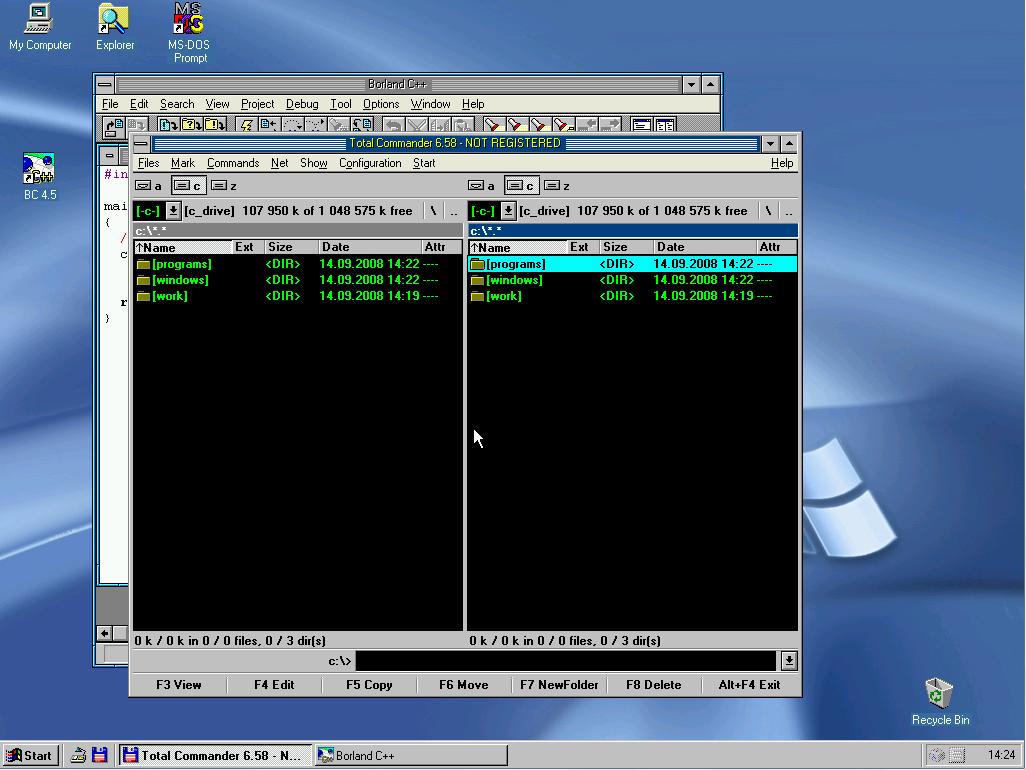Image resolution: width=1026 pixels, height=770 pixels.
Task: Select drive z in the left panel
Action: pyautogui.click(x=224, y=186)
